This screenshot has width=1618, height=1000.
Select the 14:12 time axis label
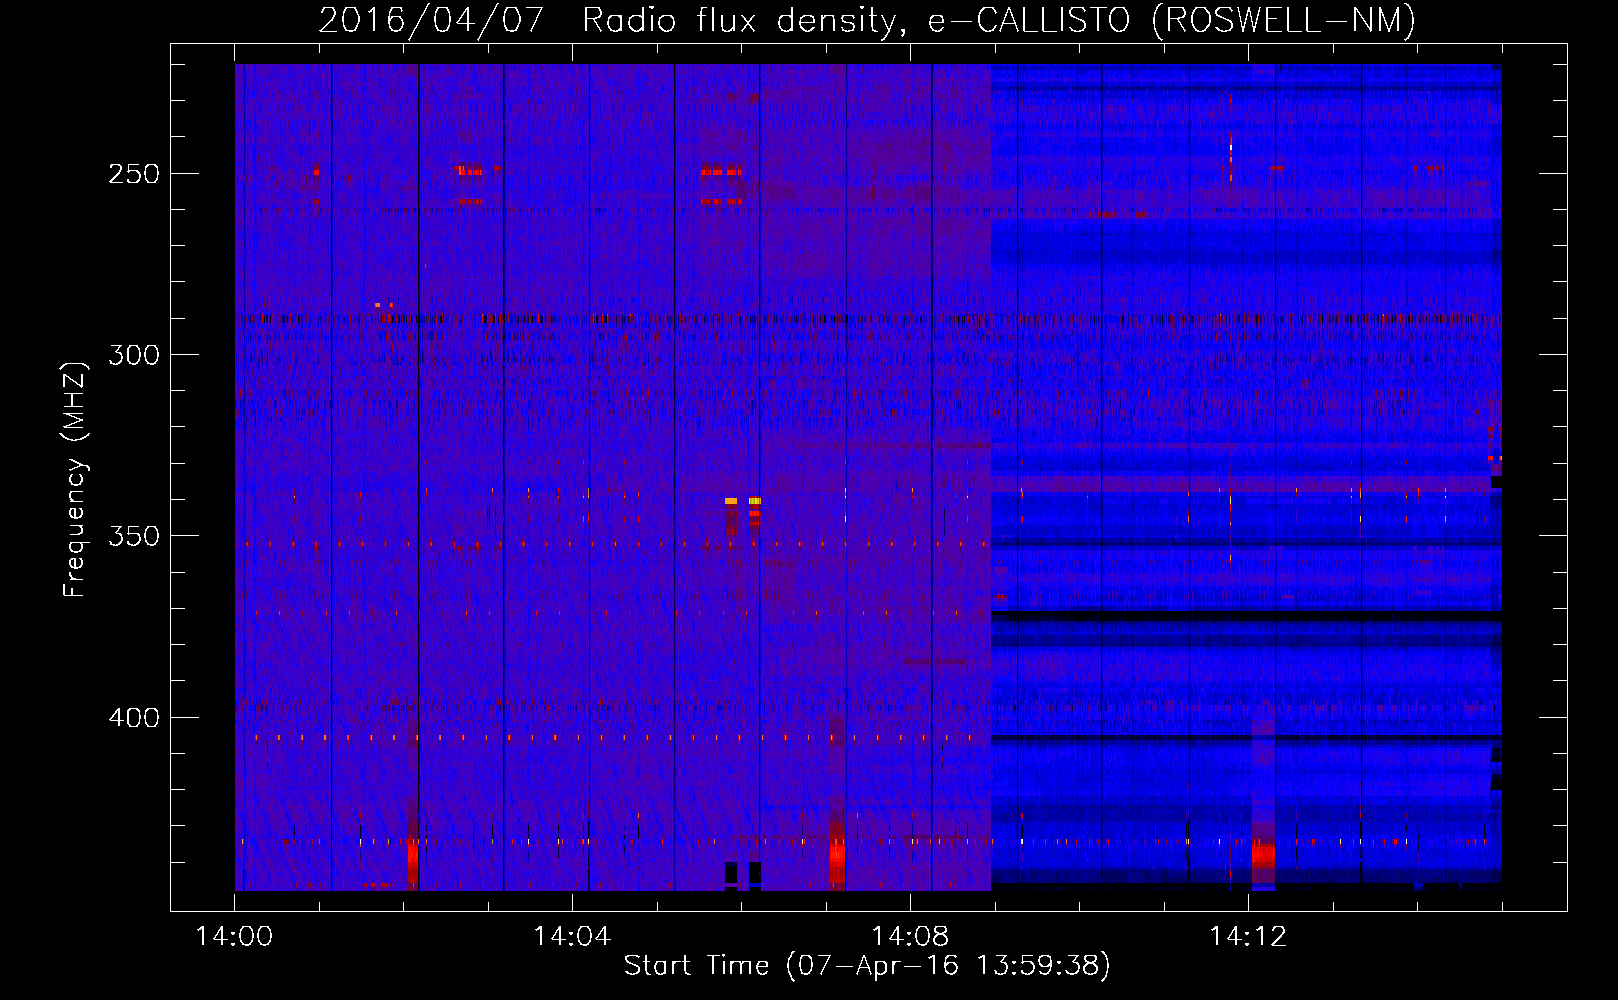[x=1248, y=937]
